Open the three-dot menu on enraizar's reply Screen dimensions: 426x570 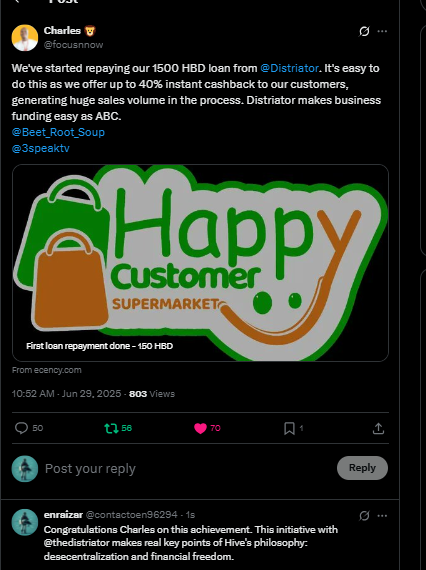coord(382,515)
